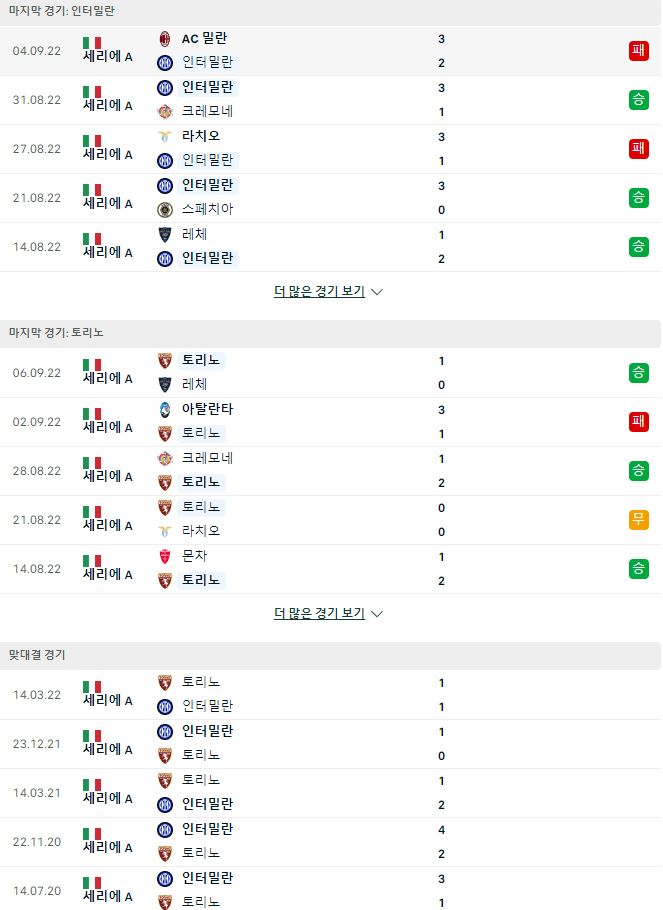Click the 크레모네 crest in 31.08.22 match

pos(165,111)
